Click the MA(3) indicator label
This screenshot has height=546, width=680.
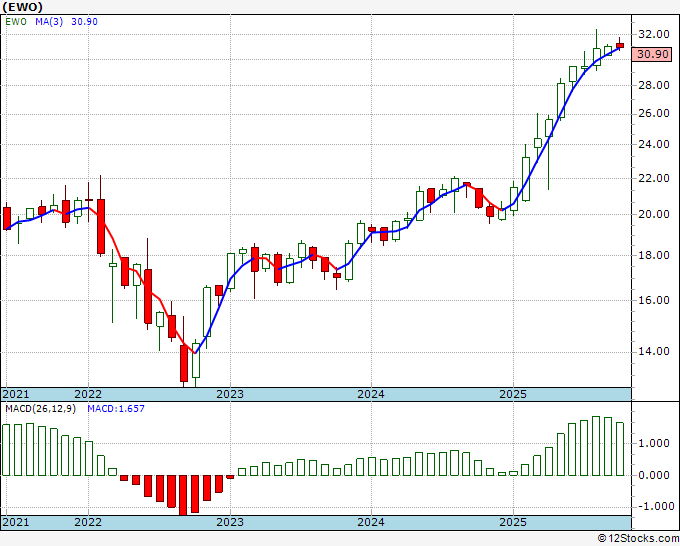coord(49,22)
